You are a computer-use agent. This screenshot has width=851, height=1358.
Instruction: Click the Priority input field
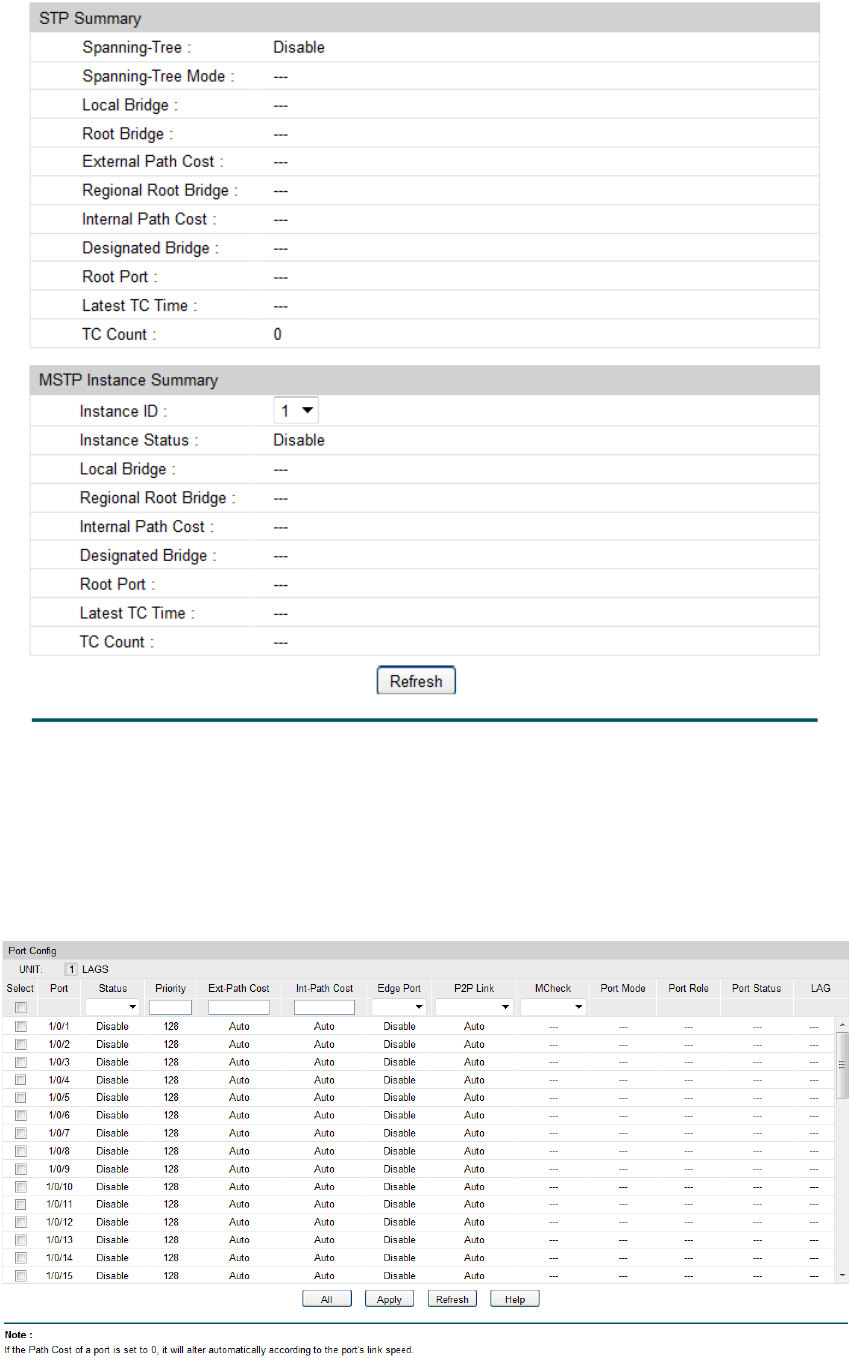170,1007
